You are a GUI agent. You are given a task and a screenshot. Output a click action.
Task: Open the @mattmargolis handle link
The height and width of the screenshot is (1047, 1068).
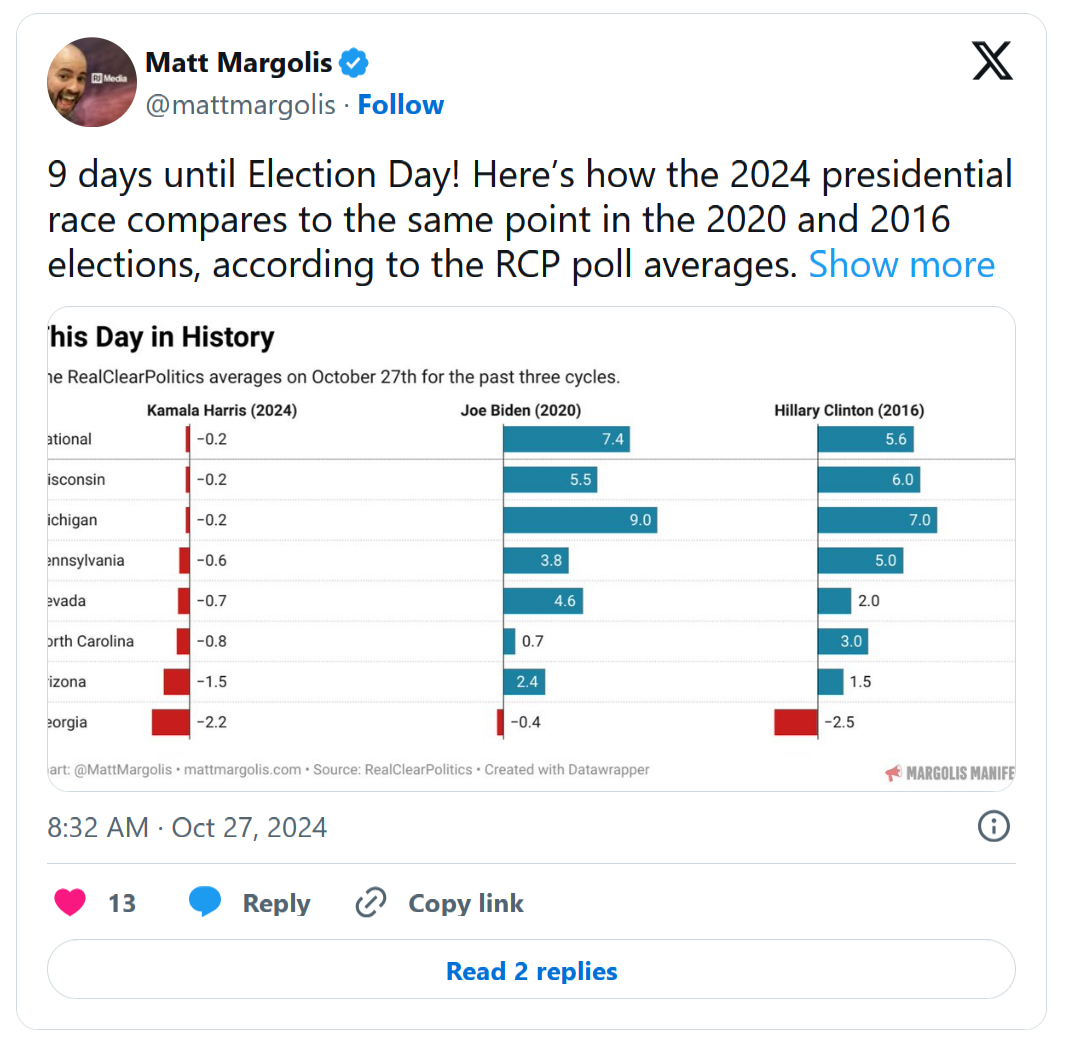[x=240, y=105]
